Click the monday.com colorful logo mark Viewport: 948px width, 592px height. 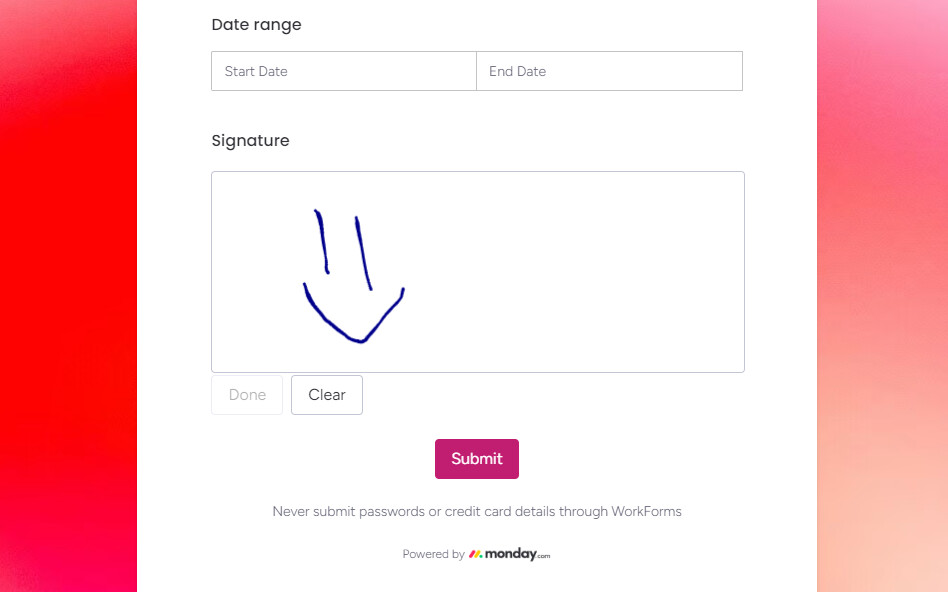pos(475,554)
